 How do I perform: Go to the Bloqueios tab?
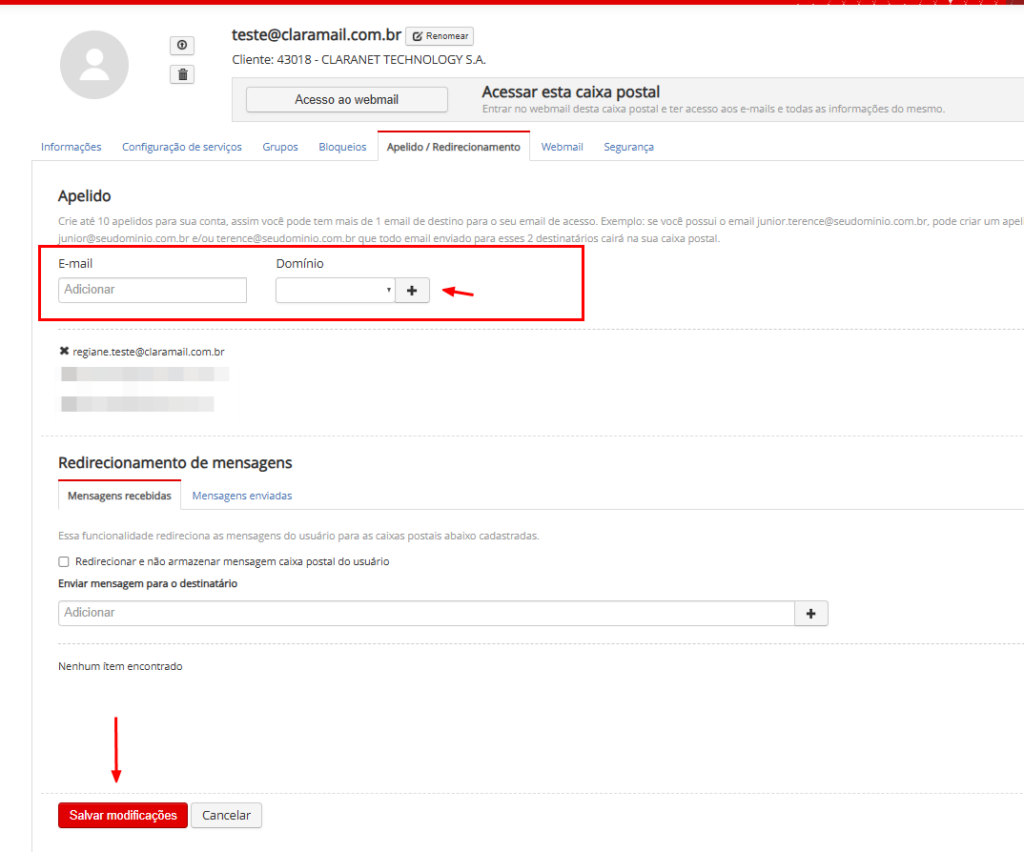click(x=342, y=147)
